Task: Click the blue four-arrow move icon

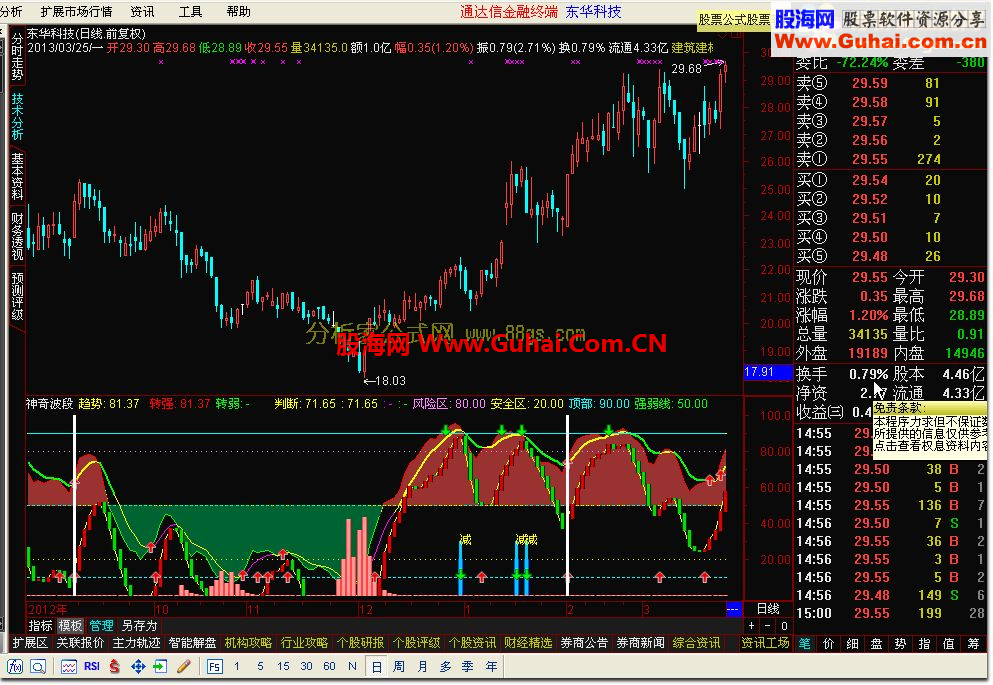Action: 138,667
